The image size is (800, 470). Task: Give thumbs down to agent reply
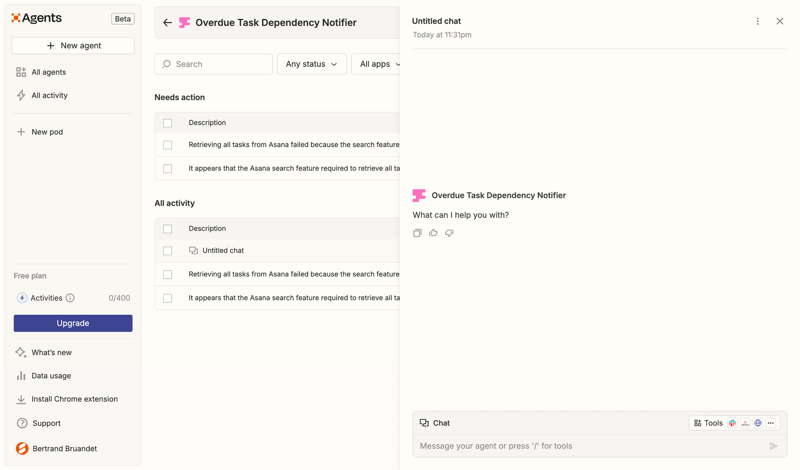(449, 233)
